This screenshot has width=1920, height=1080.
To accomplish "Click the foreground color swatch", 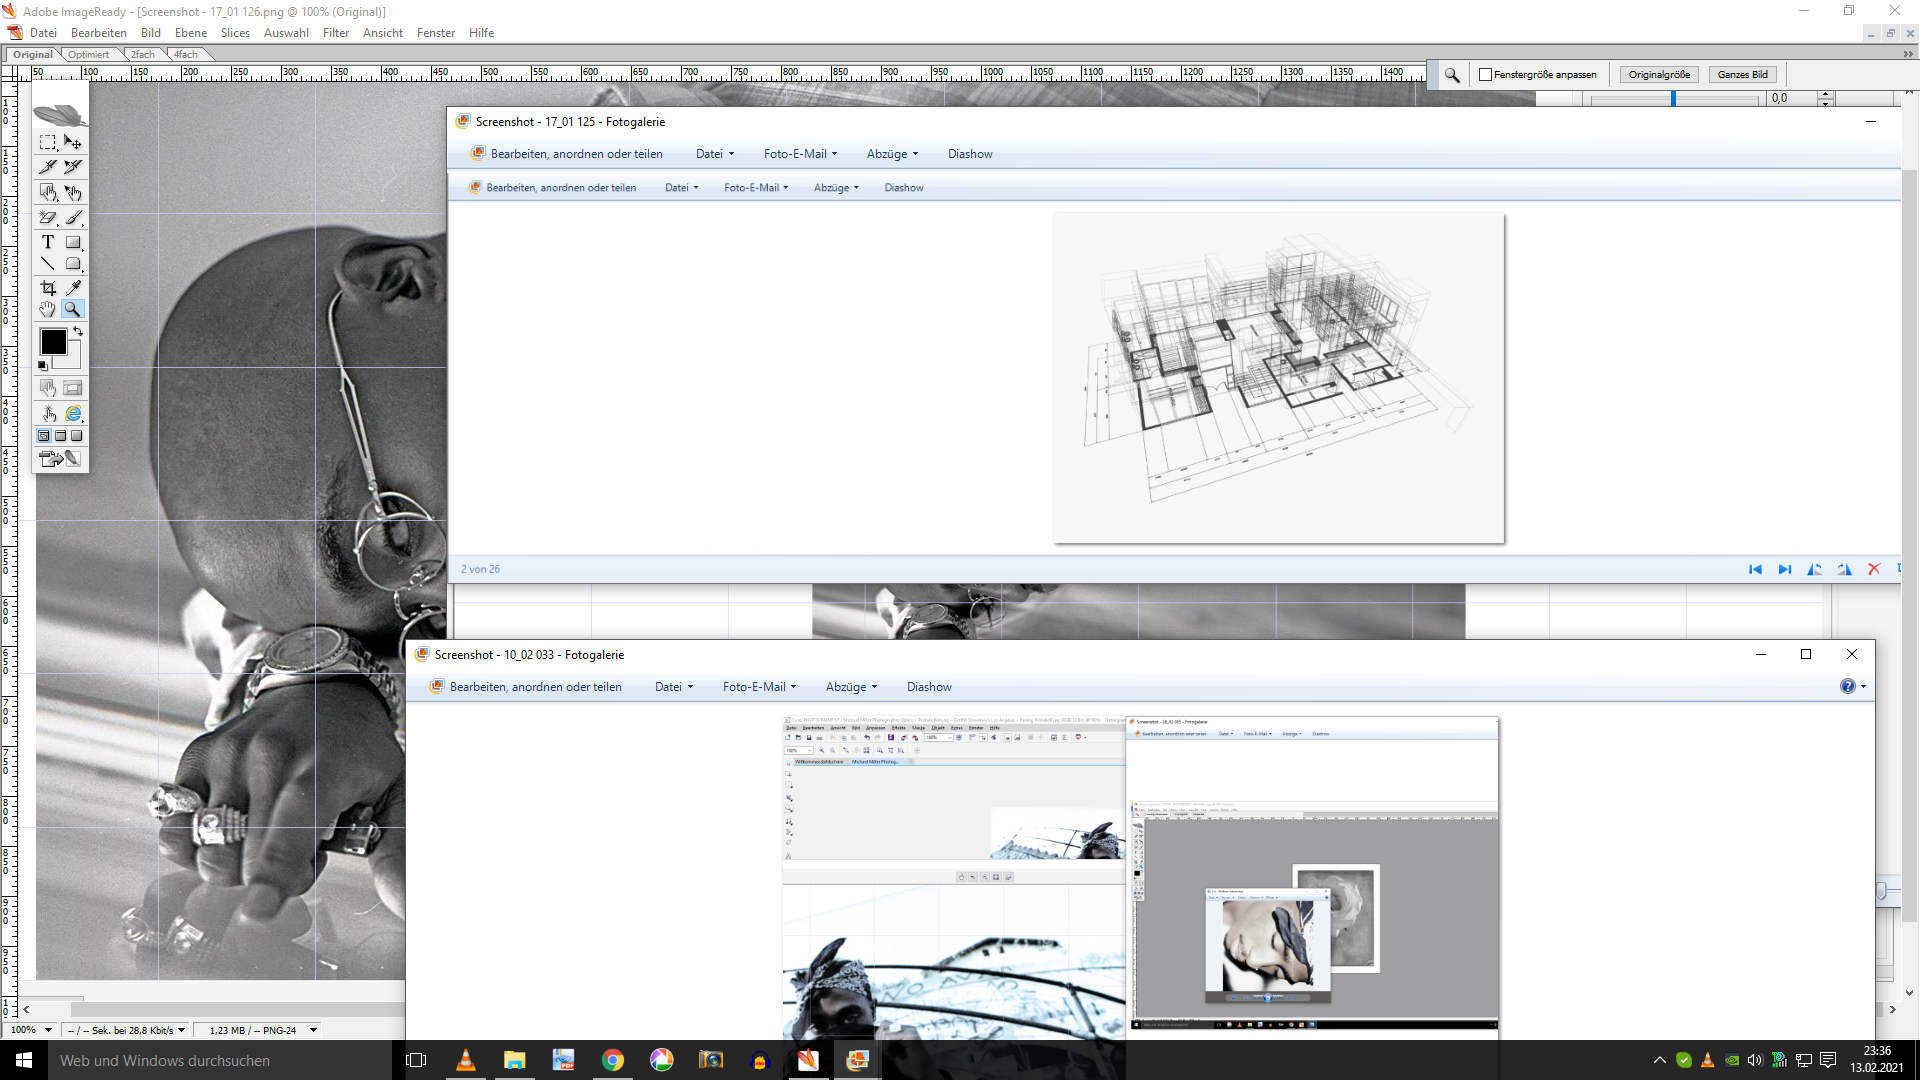I will [x=54, y=342].
